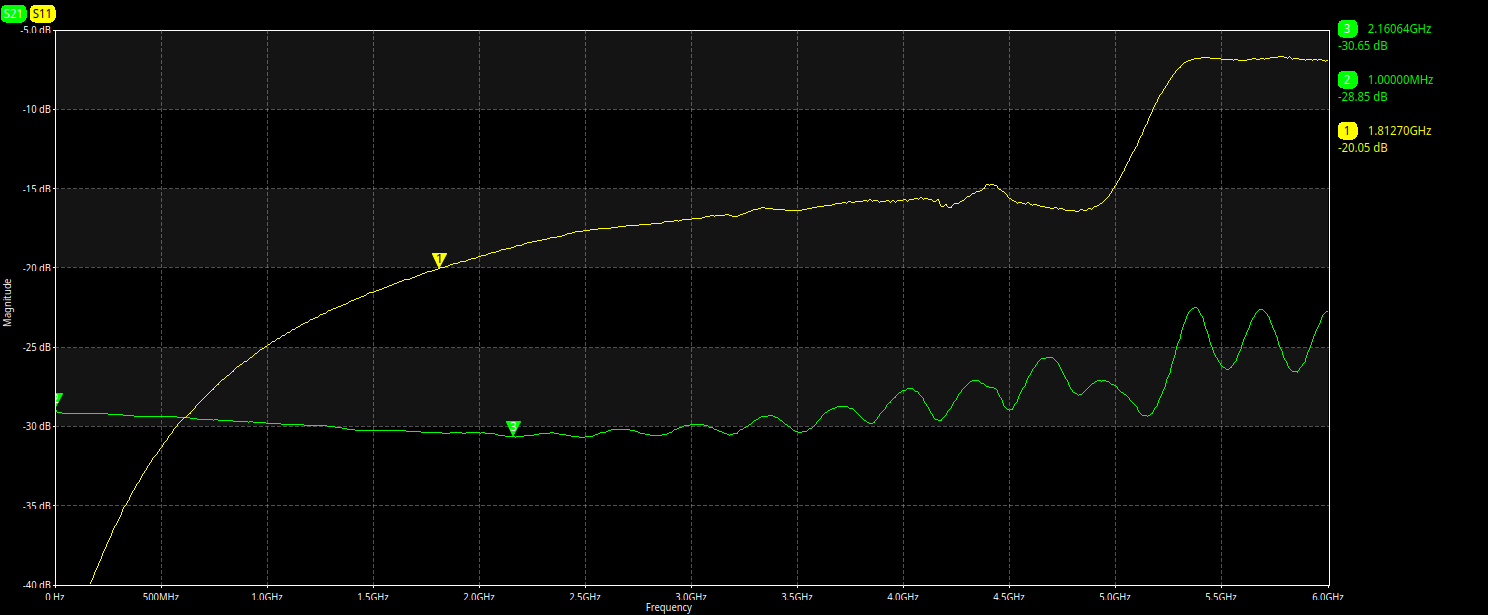Click the 0 Hz frequency tick
The height and width of the screenshot is (615, 1488).
55,596
